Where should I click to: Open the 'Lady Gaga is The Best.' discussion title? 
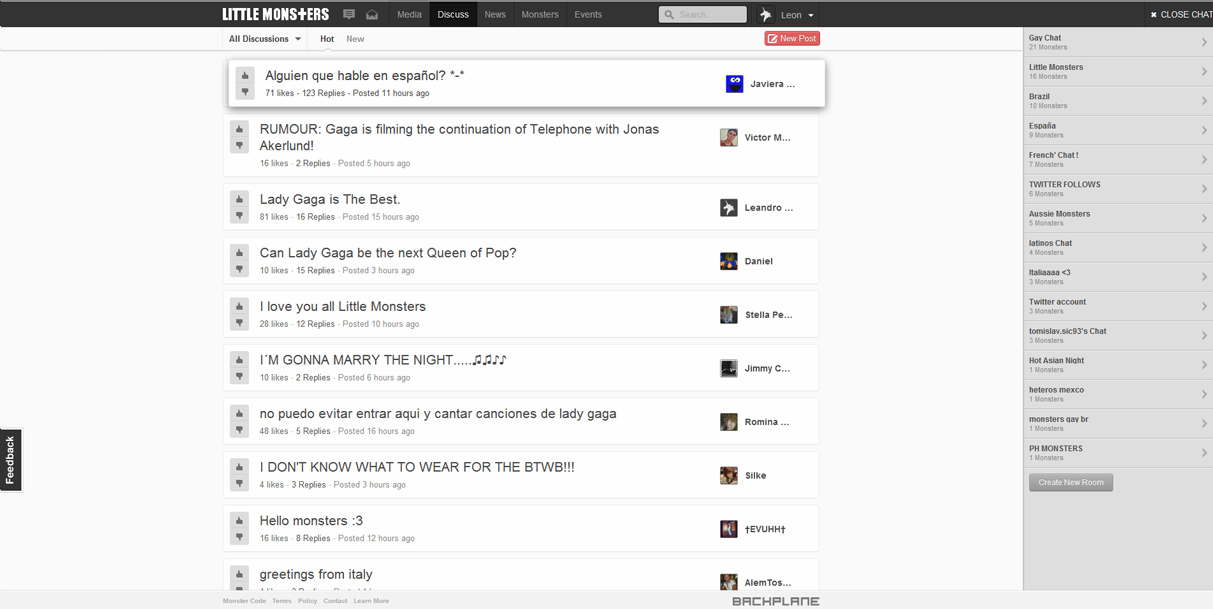(x=330, y=199)
